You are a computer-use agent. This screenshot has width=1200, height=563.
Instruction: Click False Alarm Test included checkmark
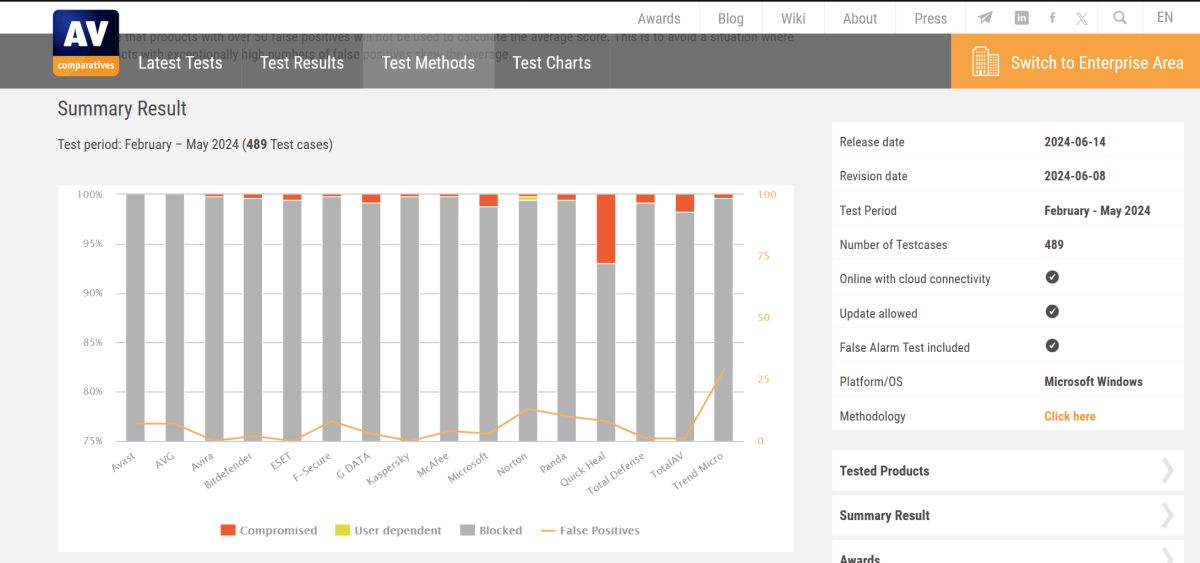pyautogui.click(x=1052, y=346)
